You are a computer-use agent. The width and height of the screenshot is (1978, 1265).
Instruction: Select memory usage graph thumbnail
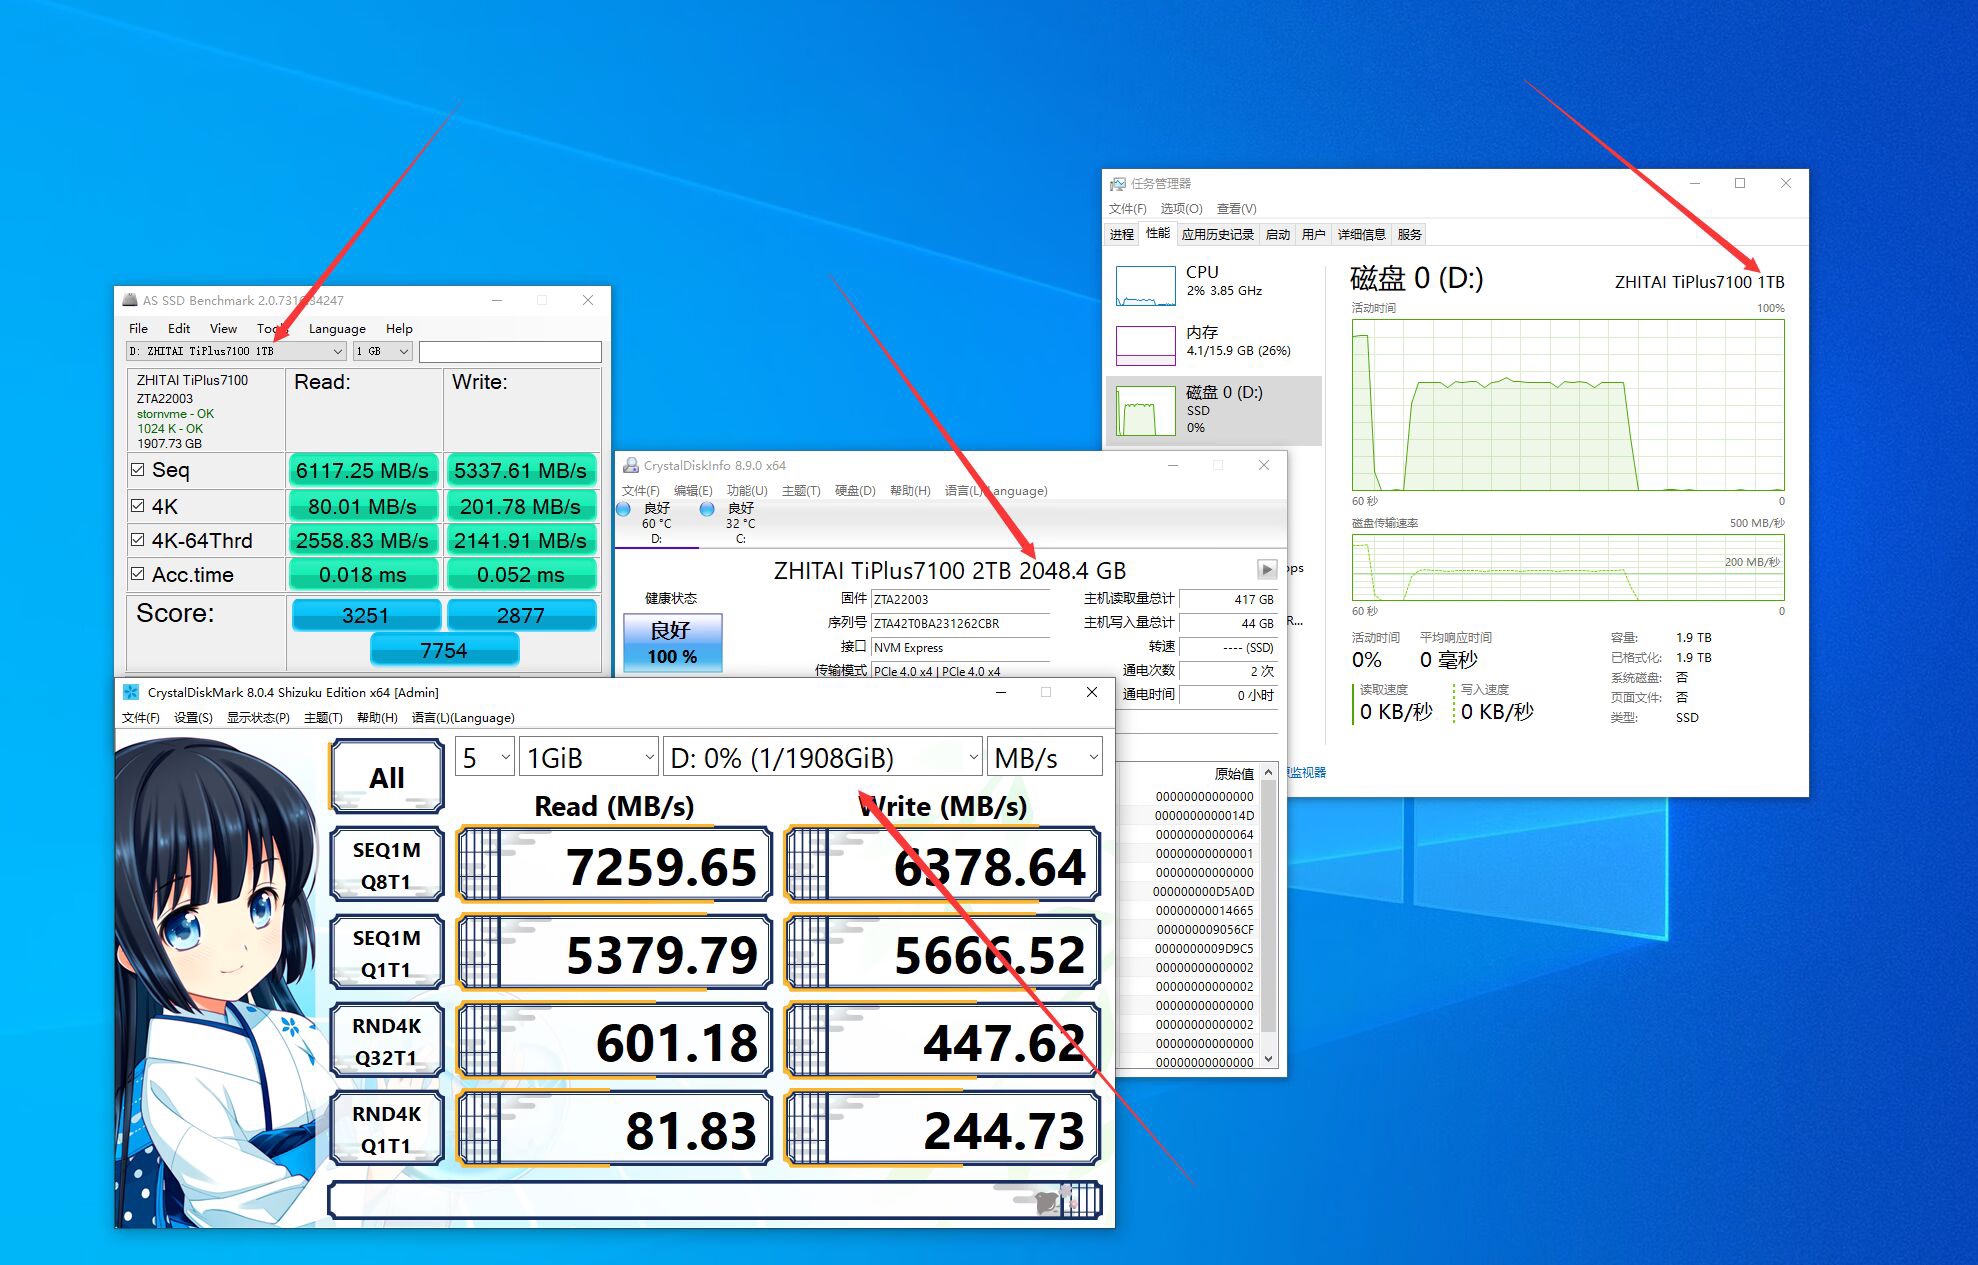[1145, 345]
